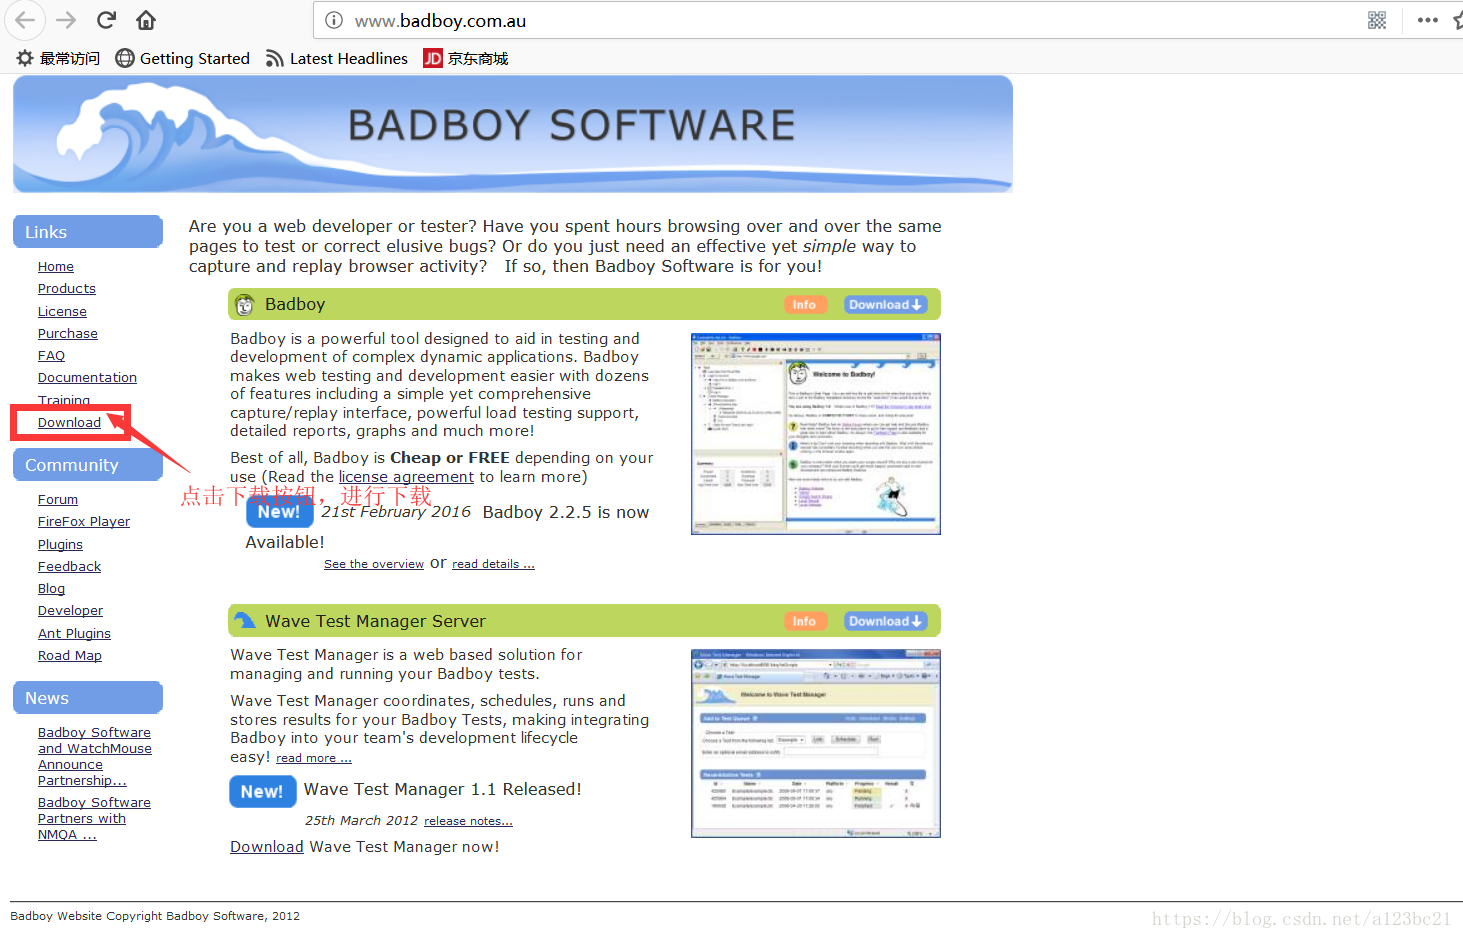This screenshot has height=939, width=1463.
Task: Open the Forum community link
Action: coord(58,500)
